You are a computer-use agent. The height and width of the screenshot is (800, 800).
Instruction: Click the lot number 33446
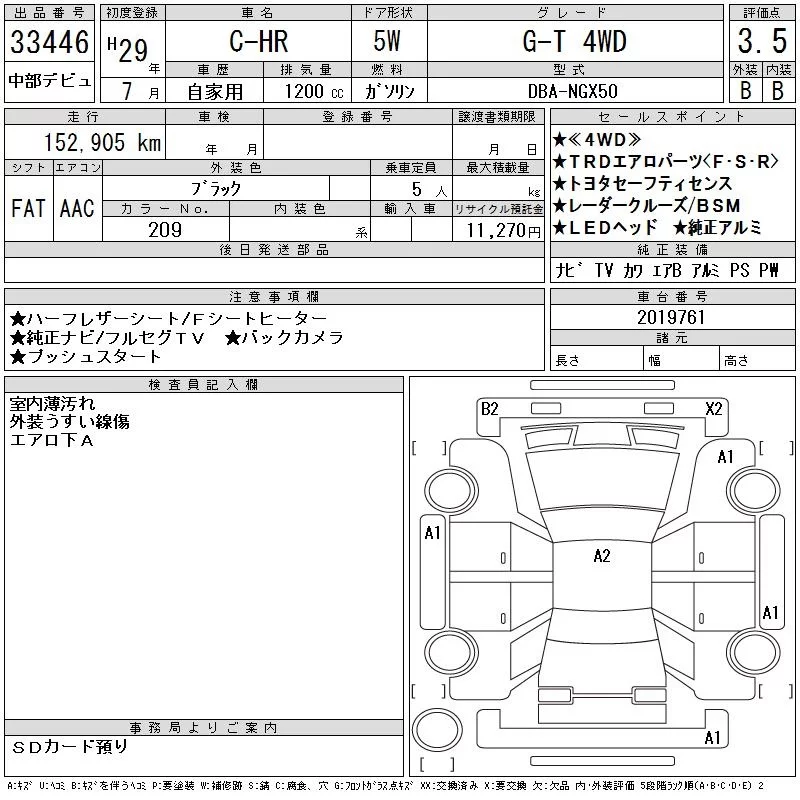click(49, 42)
